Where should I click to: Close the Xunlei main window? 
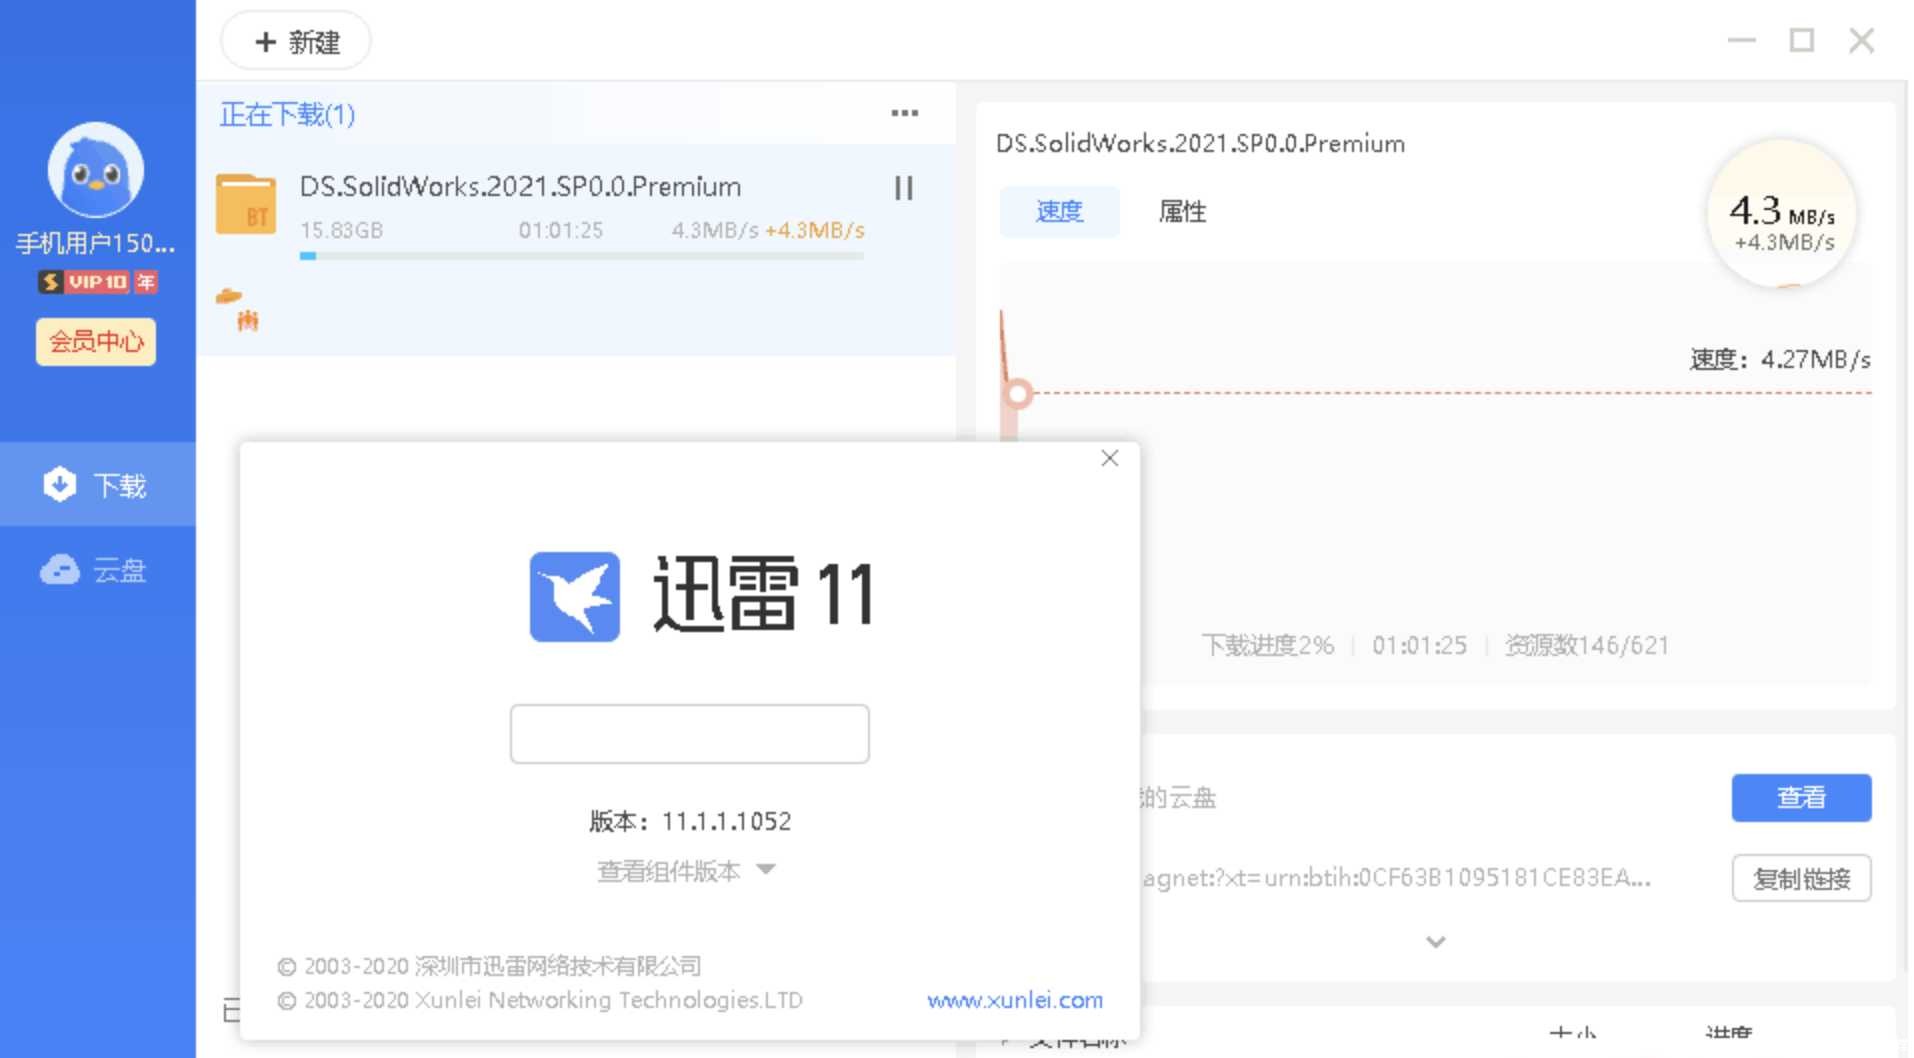[x=1861, y=40]
